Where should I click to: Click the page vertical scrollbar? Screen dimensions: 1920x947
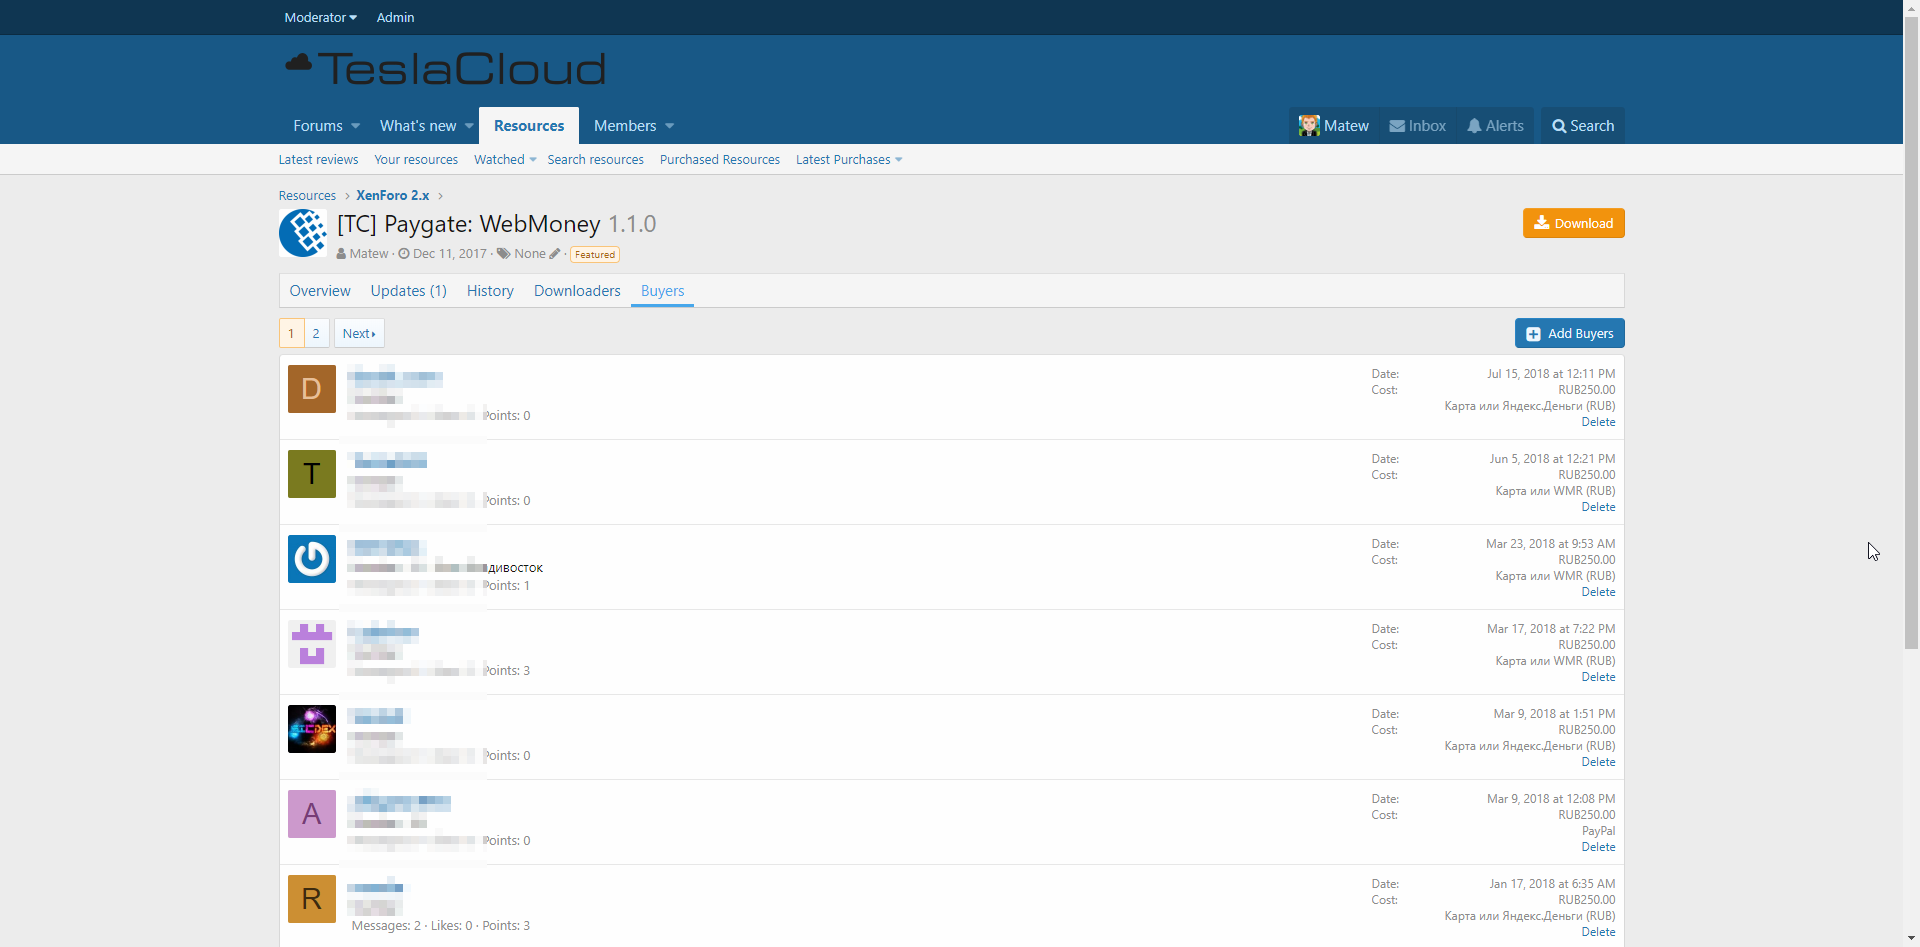[x=1911, y=400]
